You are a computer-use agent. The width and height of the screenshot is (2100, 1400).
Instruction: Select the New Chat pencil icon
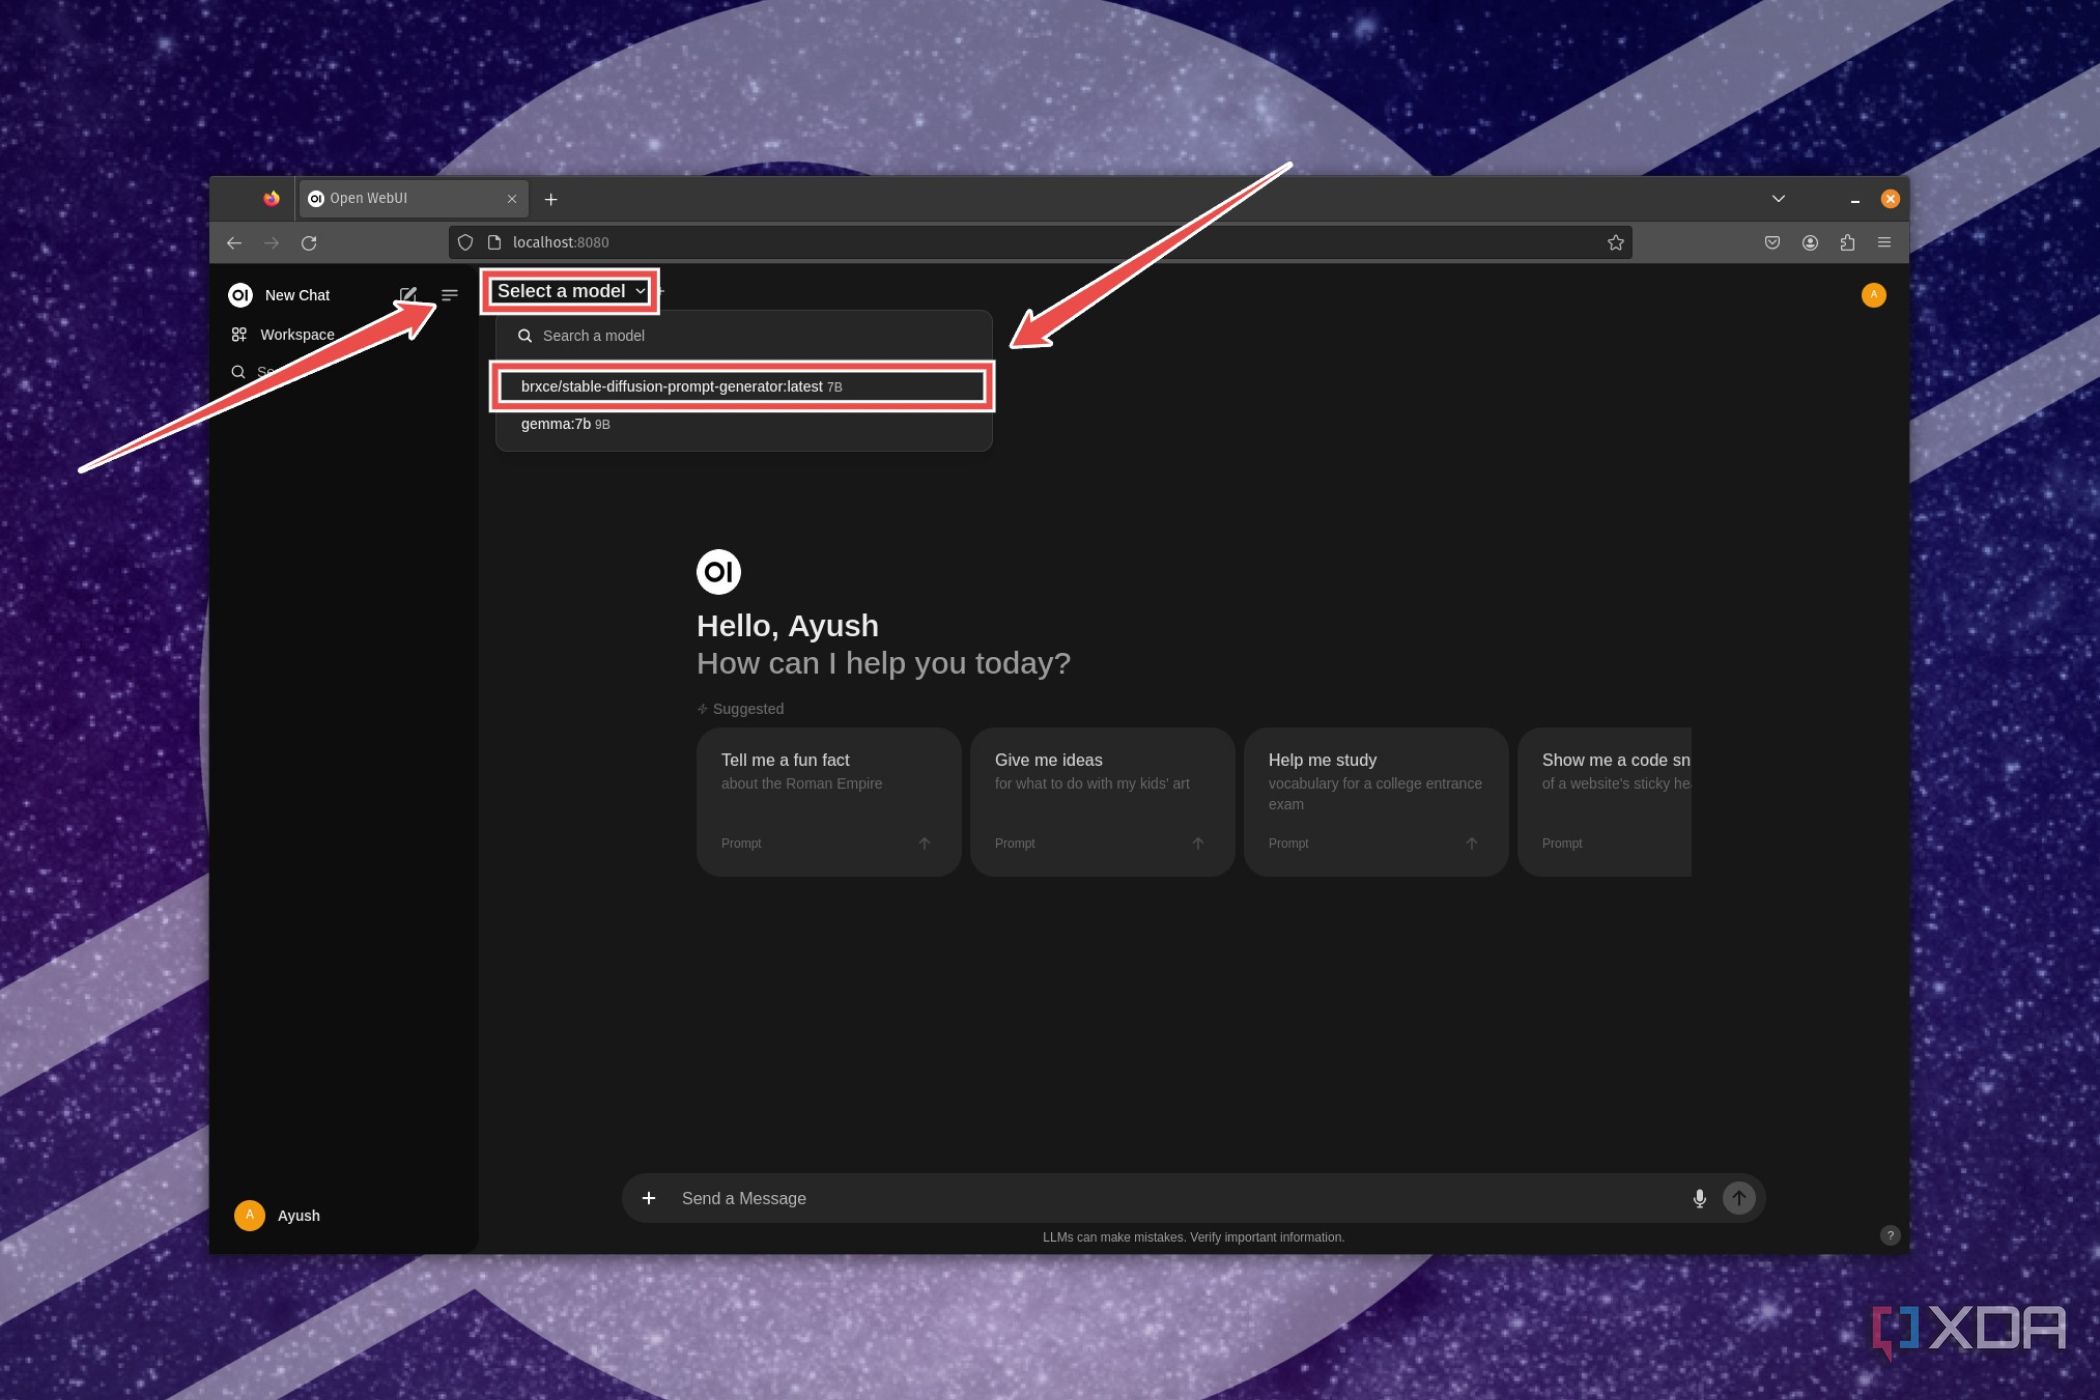click(x=409, y=294)
